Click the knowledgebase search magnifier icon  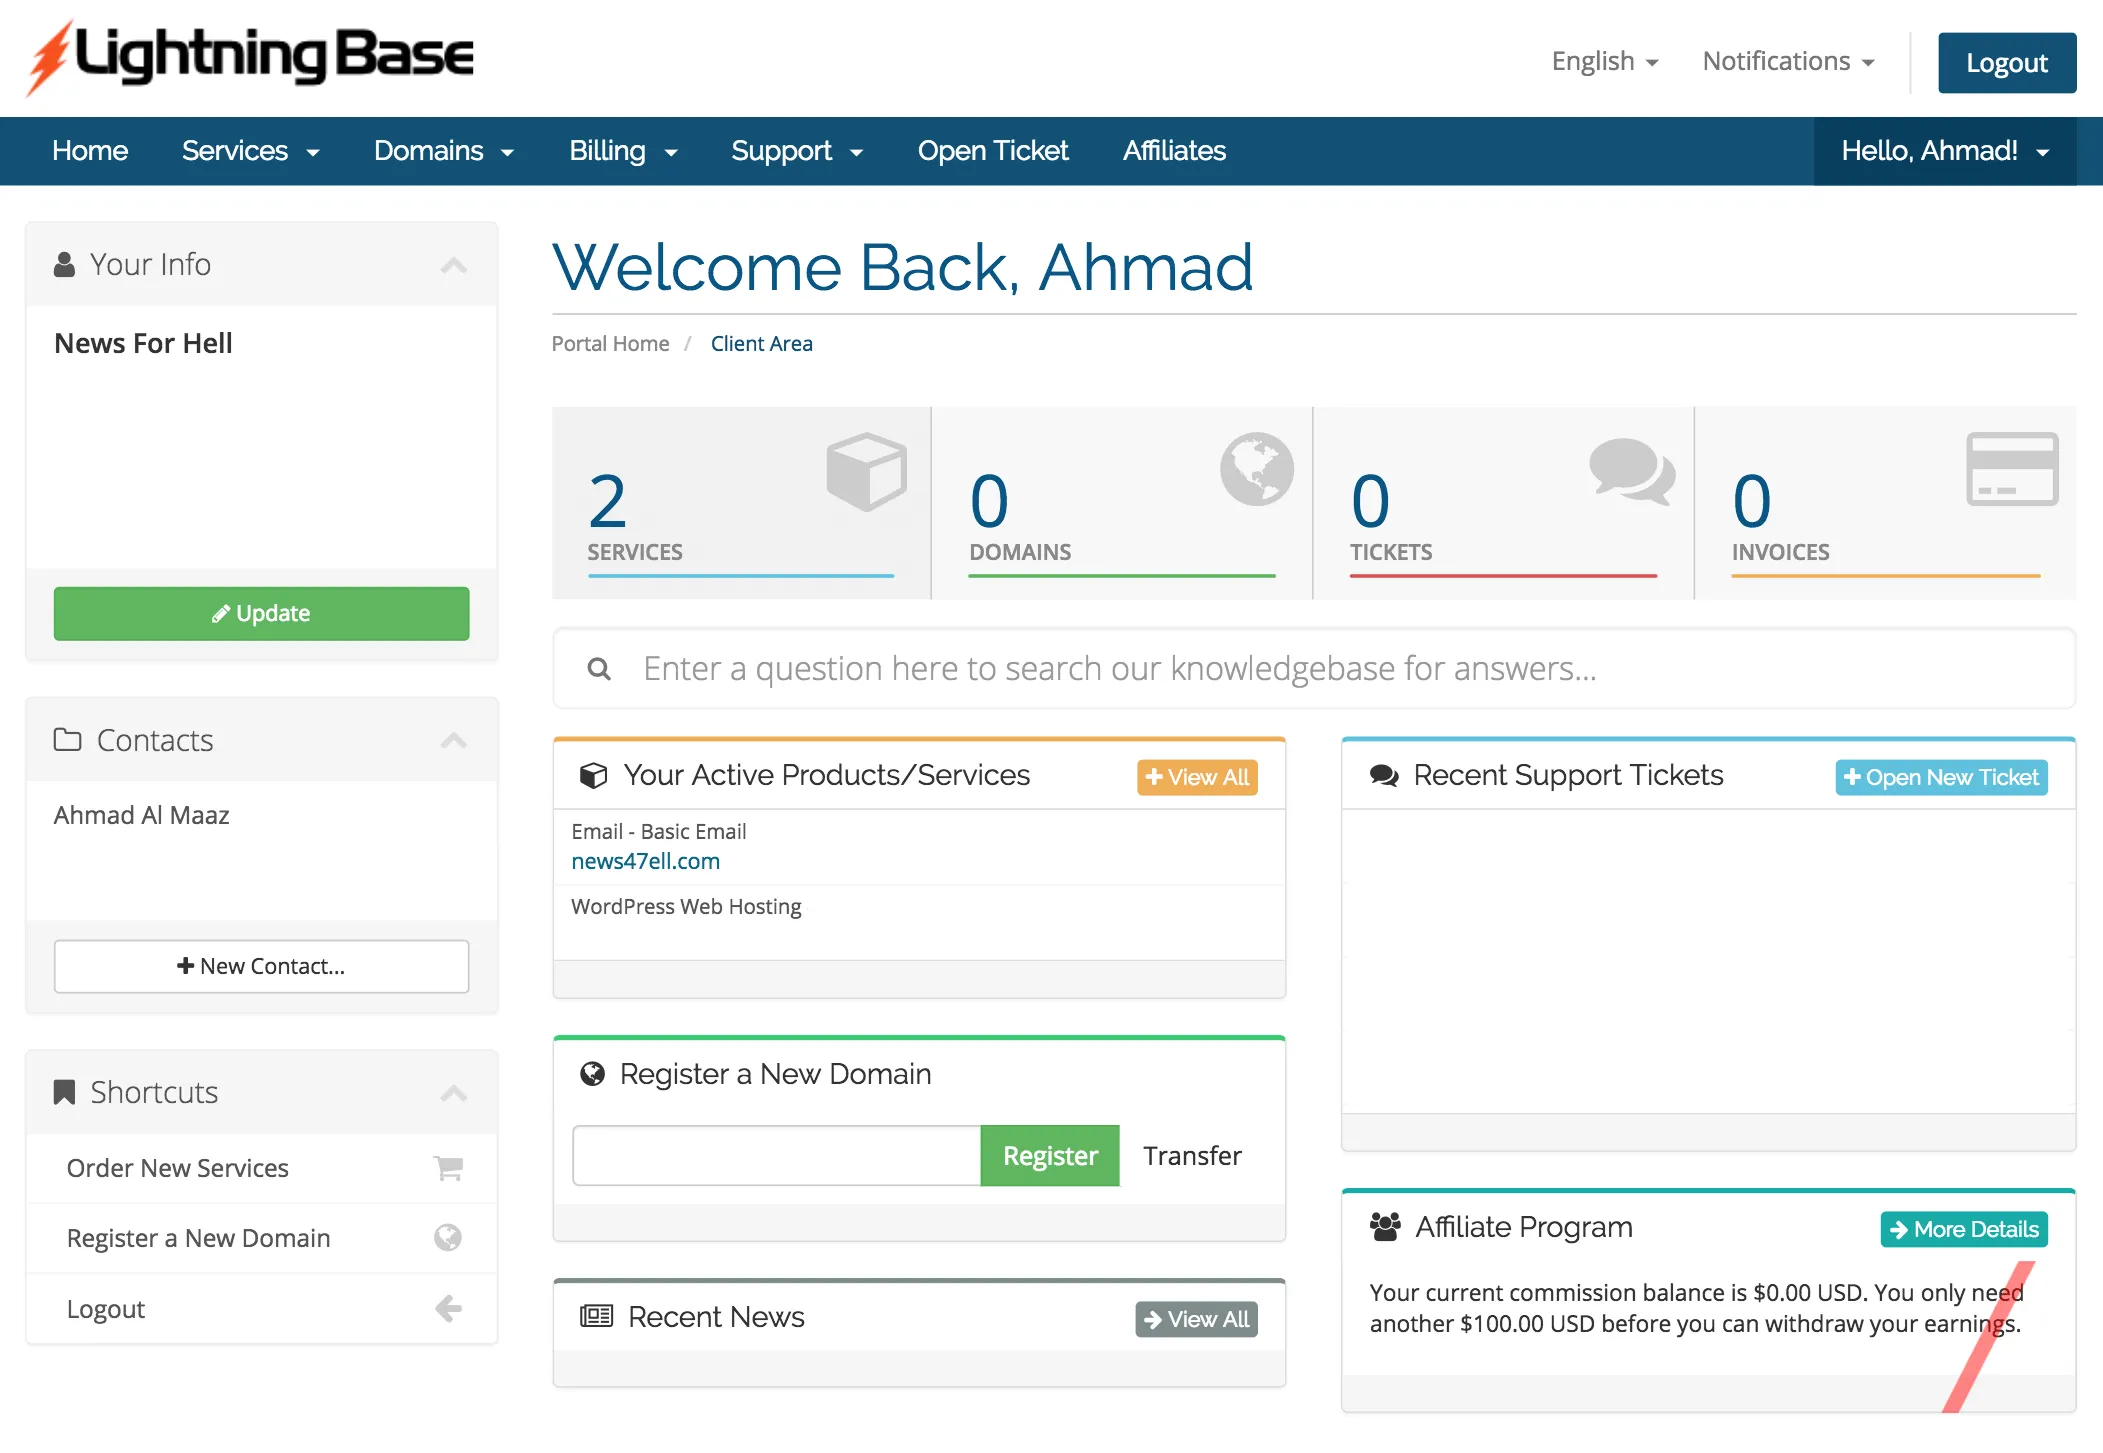click(x=599, y=668)
